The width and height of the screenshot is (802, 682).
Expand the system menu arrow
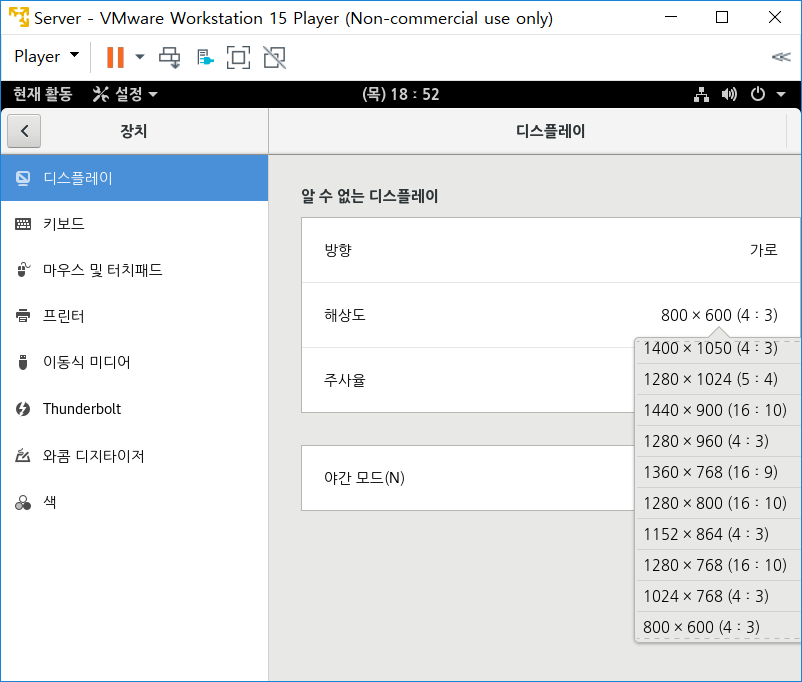(781, 94)
